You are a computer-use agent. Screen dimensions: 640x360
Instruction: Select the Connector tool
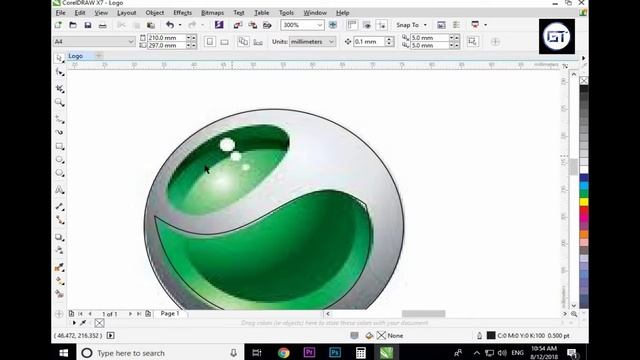tap(60, 220)
